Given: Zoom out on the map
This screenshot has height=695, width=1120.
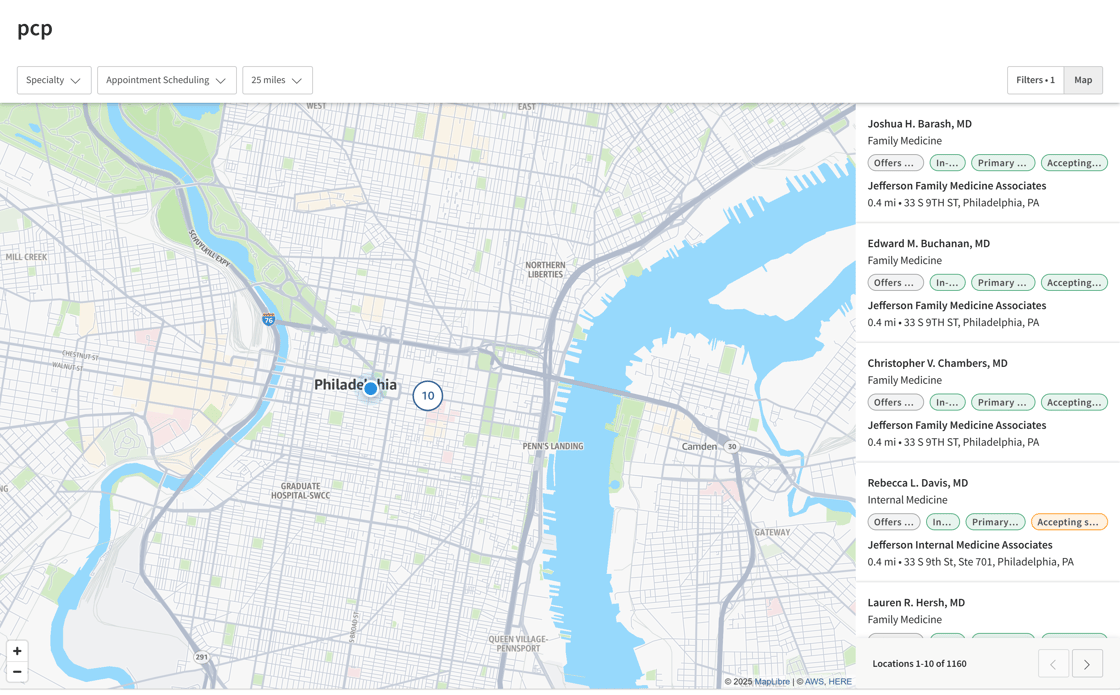Looking at the screenshot, I should tap(17, 671).
